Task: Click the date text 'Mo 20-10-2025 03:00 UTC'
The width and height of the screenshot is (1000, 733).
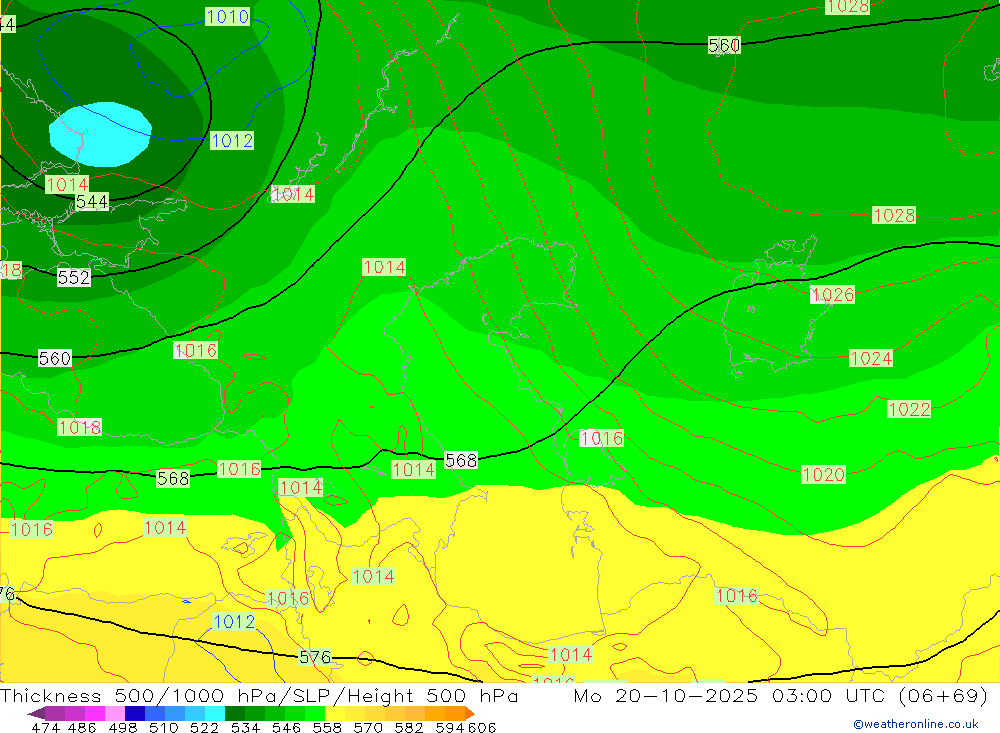Action: coord(732,695)
